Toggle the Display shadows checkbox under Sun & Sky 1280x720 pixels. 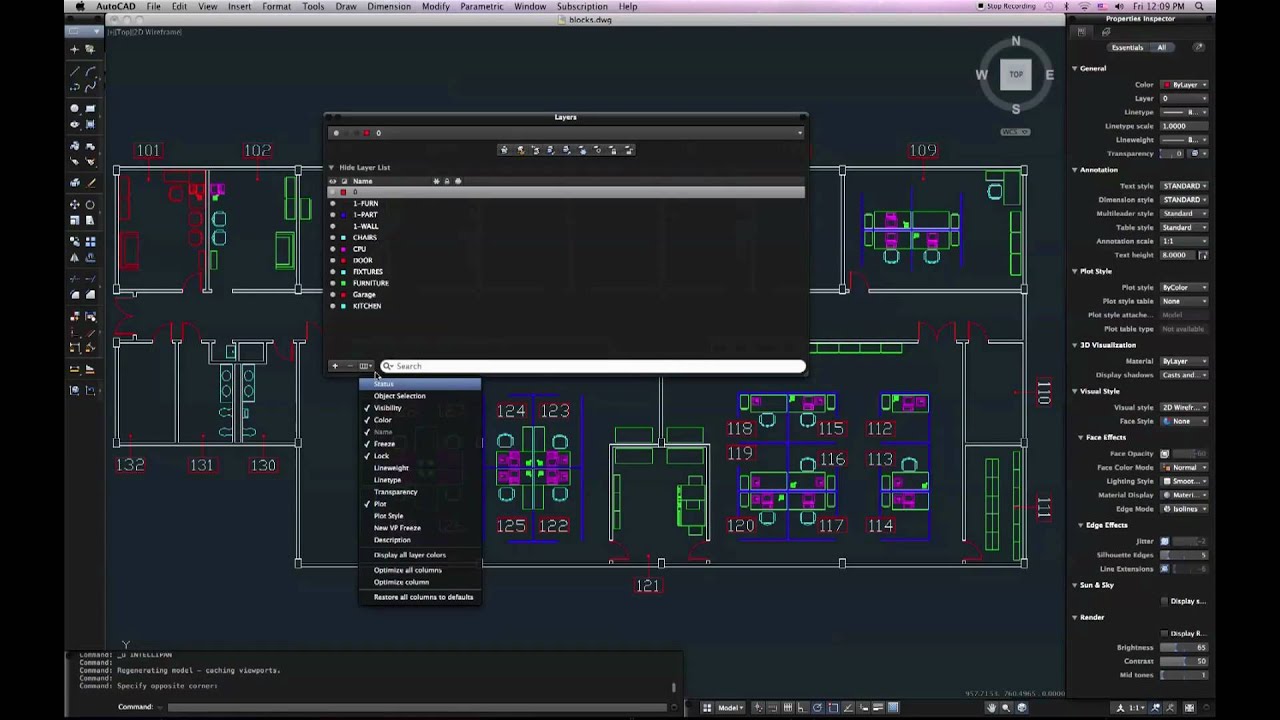coord(1164,601)
